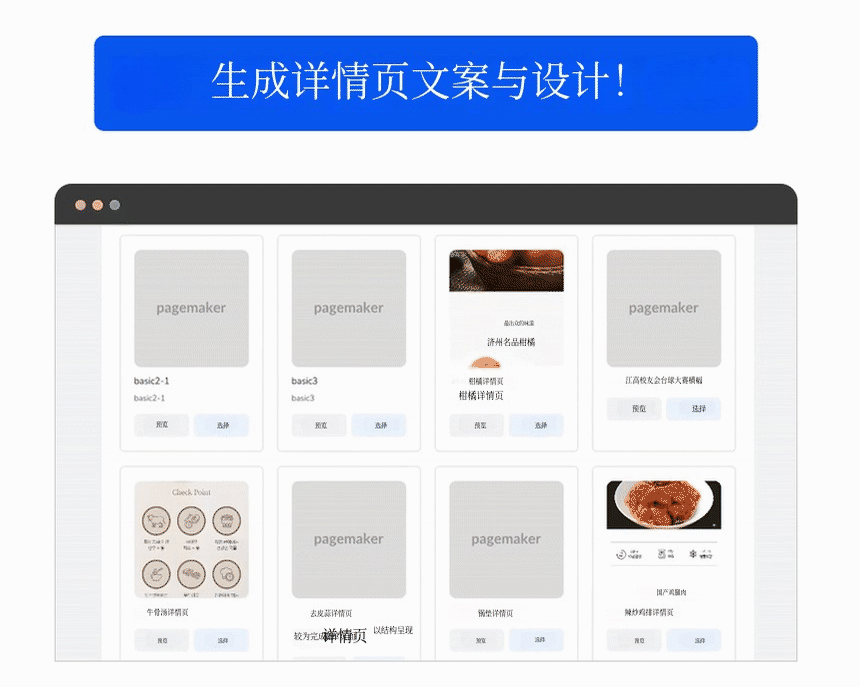Click the blue 生成详情页文案与设计 banner
This screenshot has width=860, height=687.
pos(425,83)
